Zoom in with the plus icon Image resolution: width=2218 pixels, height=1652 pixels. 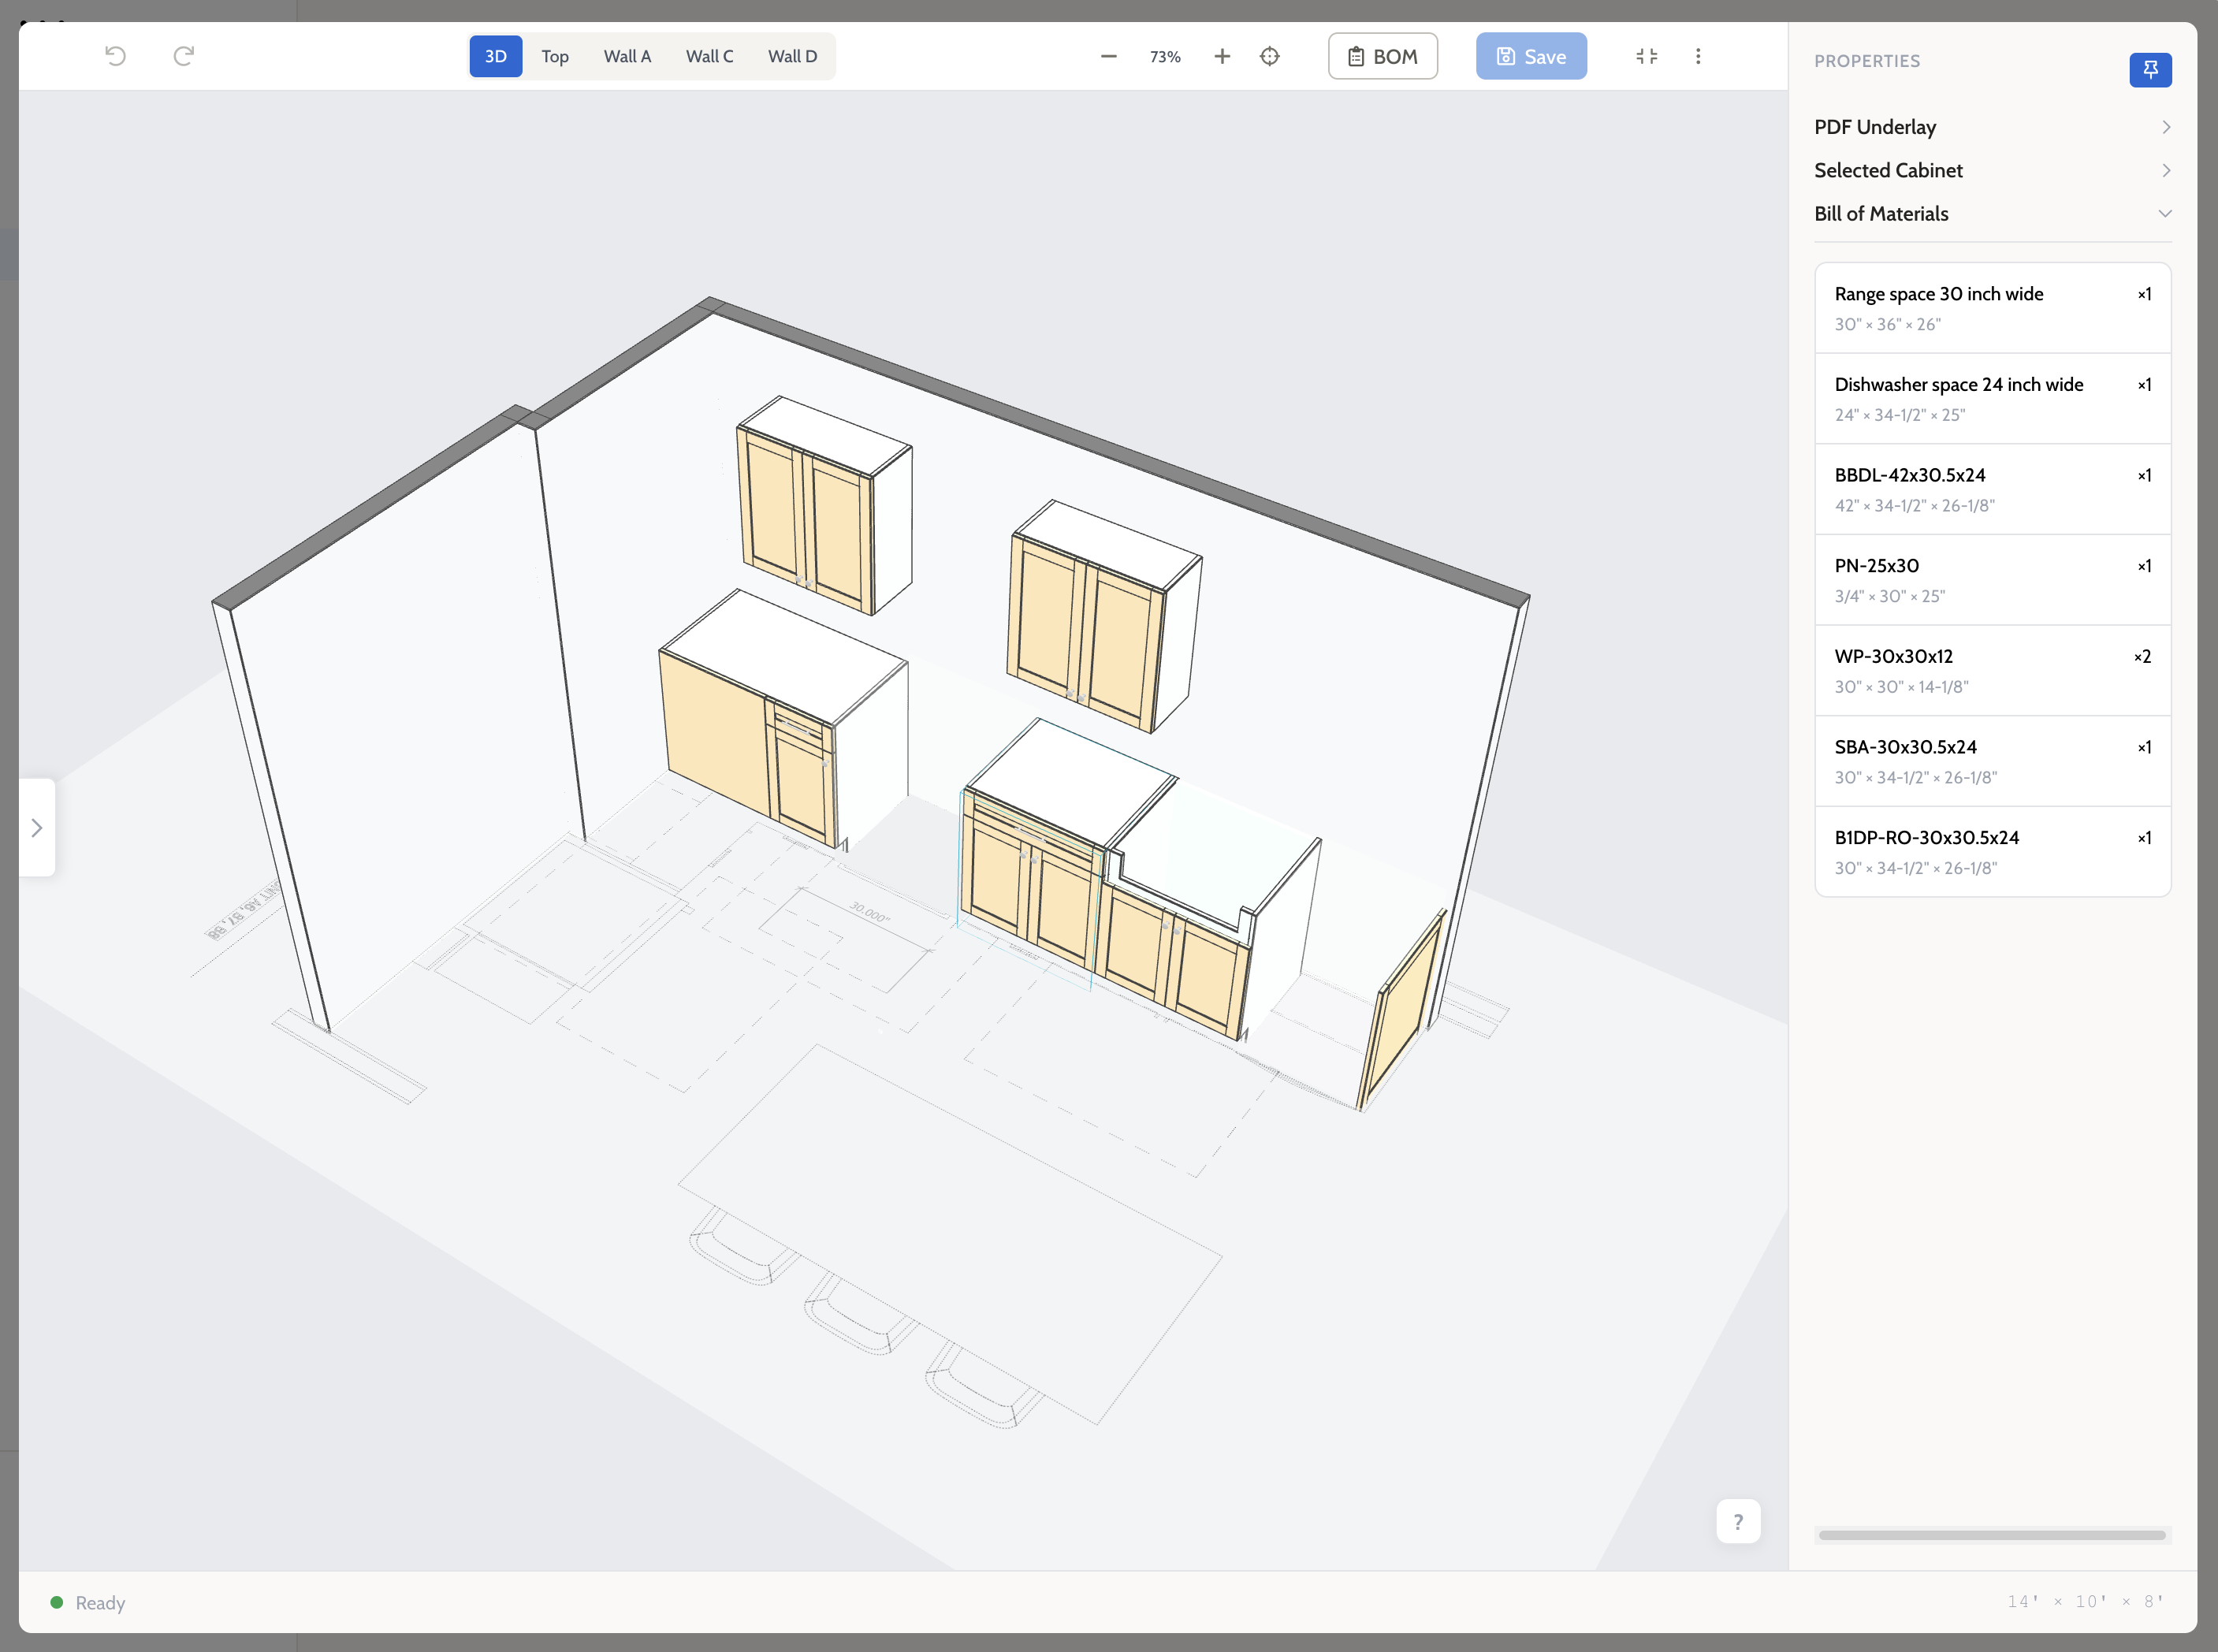click(x=1222, y=57)
